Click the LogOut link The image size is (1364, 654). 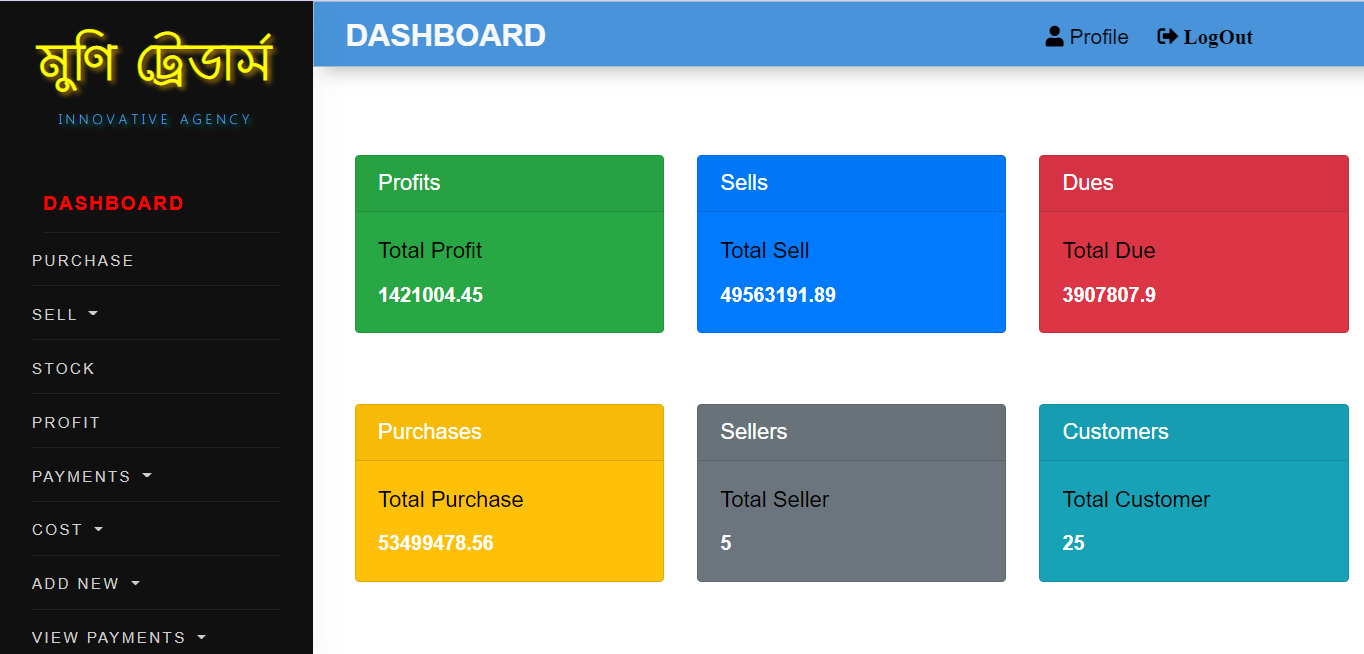click(1218, 36)
